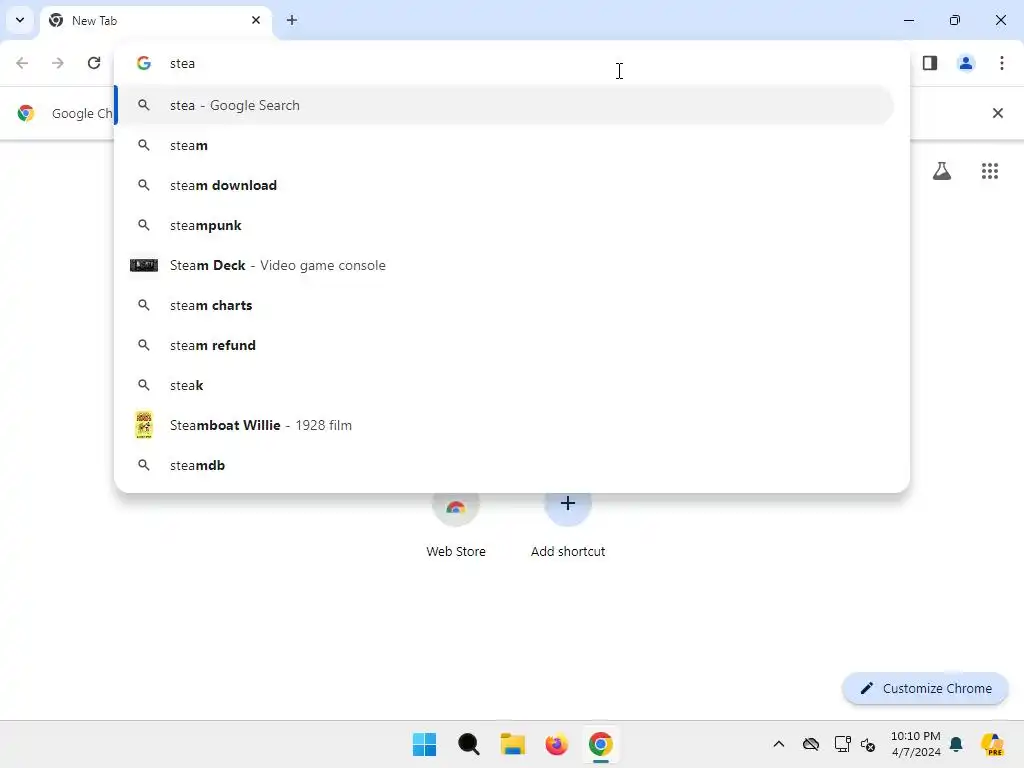Show hidden system tray icons
This screenshot has width=1024, height=768.
tap(778, 744)
